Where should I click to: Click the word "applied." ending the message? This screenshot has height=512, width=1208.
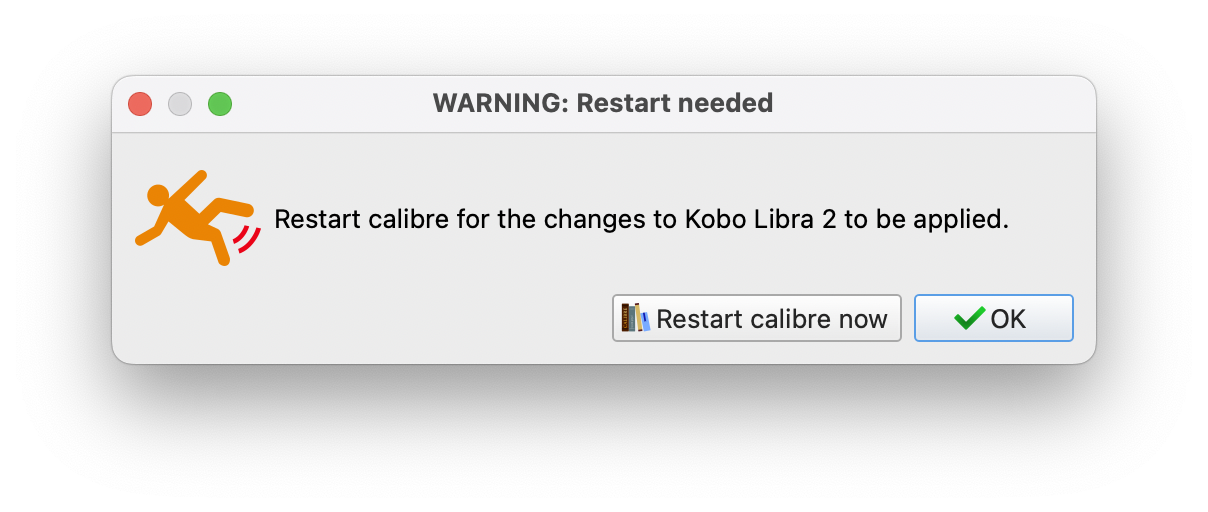(x=965, y=219)
